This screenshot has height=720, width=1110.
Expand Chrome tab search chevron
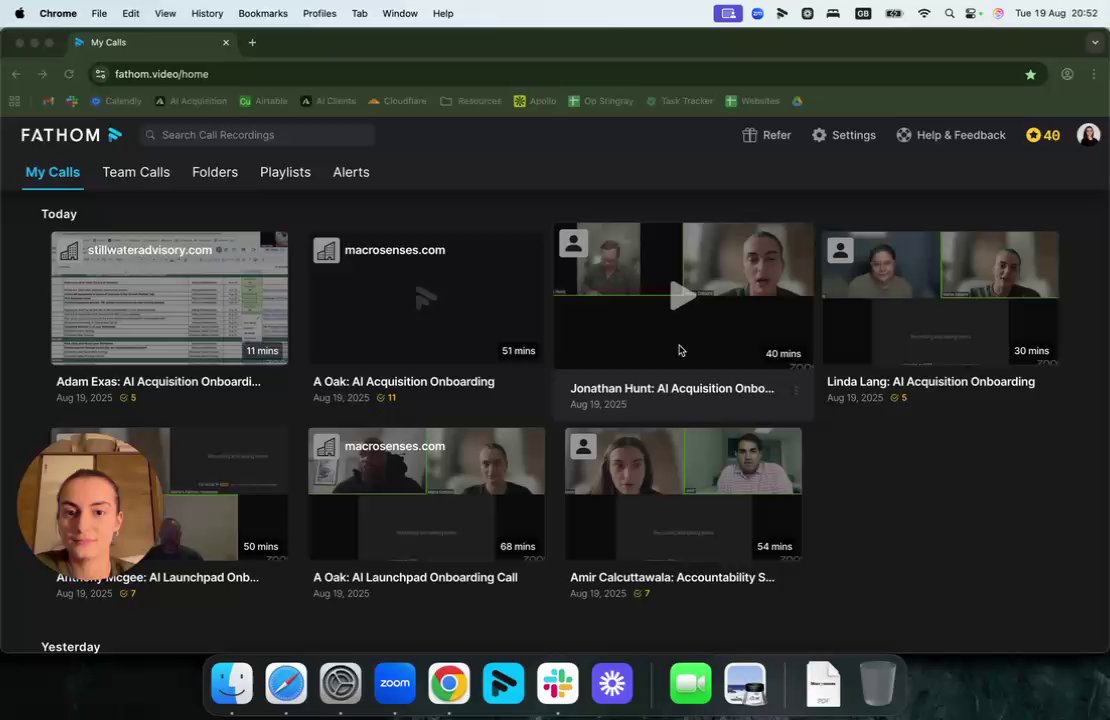click(1094, 42)
